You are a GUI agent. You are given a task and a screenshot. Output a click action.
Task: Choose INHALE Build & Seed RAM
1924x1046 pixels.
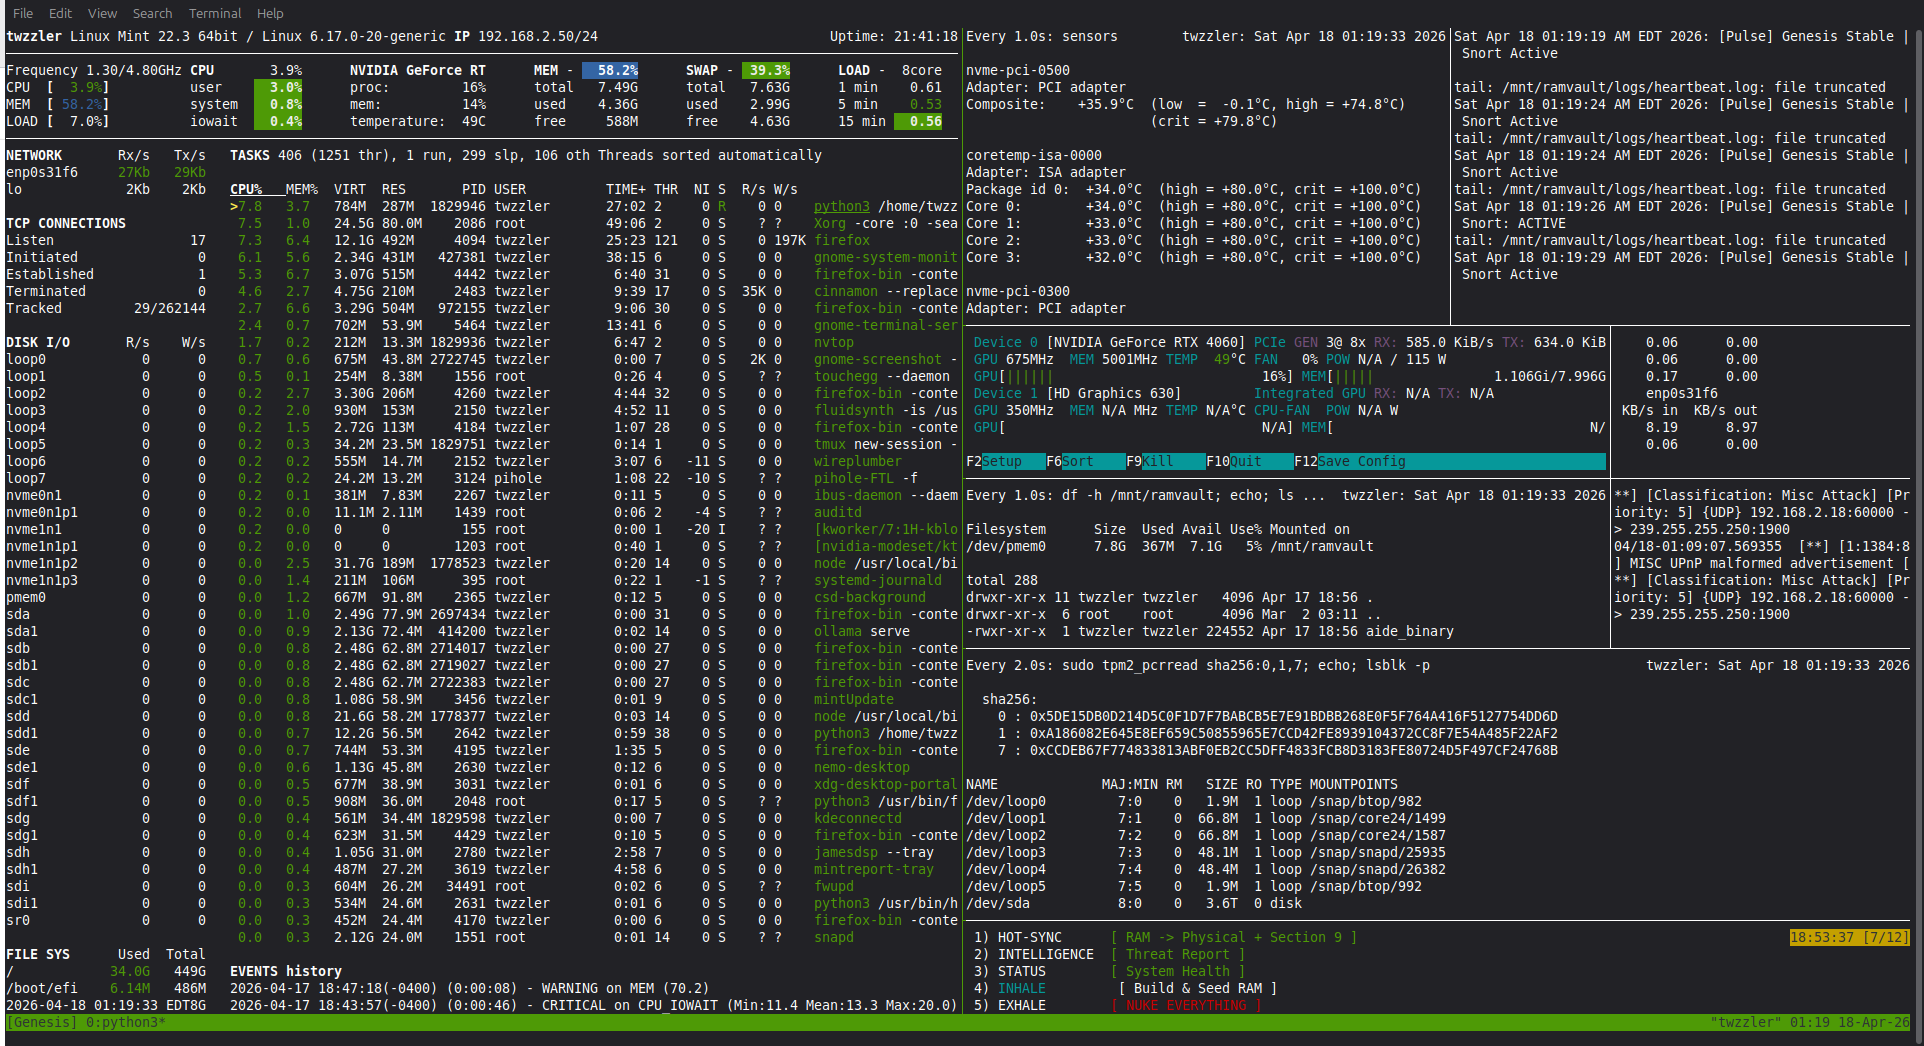(x=1021, y=988)
